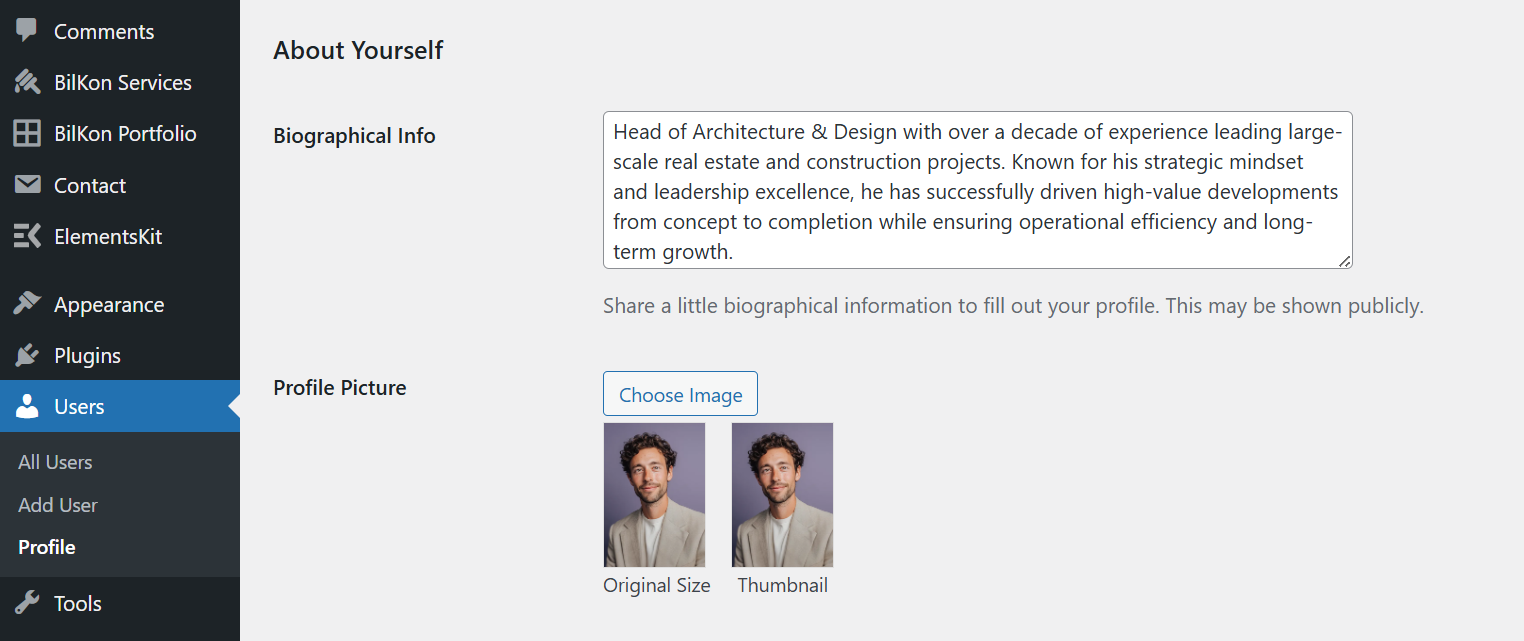Click the Original Size profile picture

tap(654, 495)
